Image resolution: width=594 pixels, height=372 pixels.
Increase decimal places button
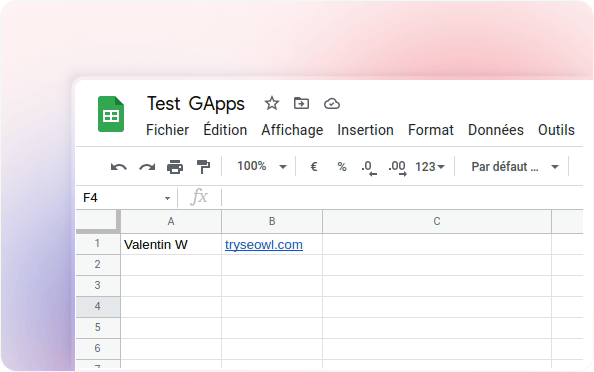tap(397, 167)
